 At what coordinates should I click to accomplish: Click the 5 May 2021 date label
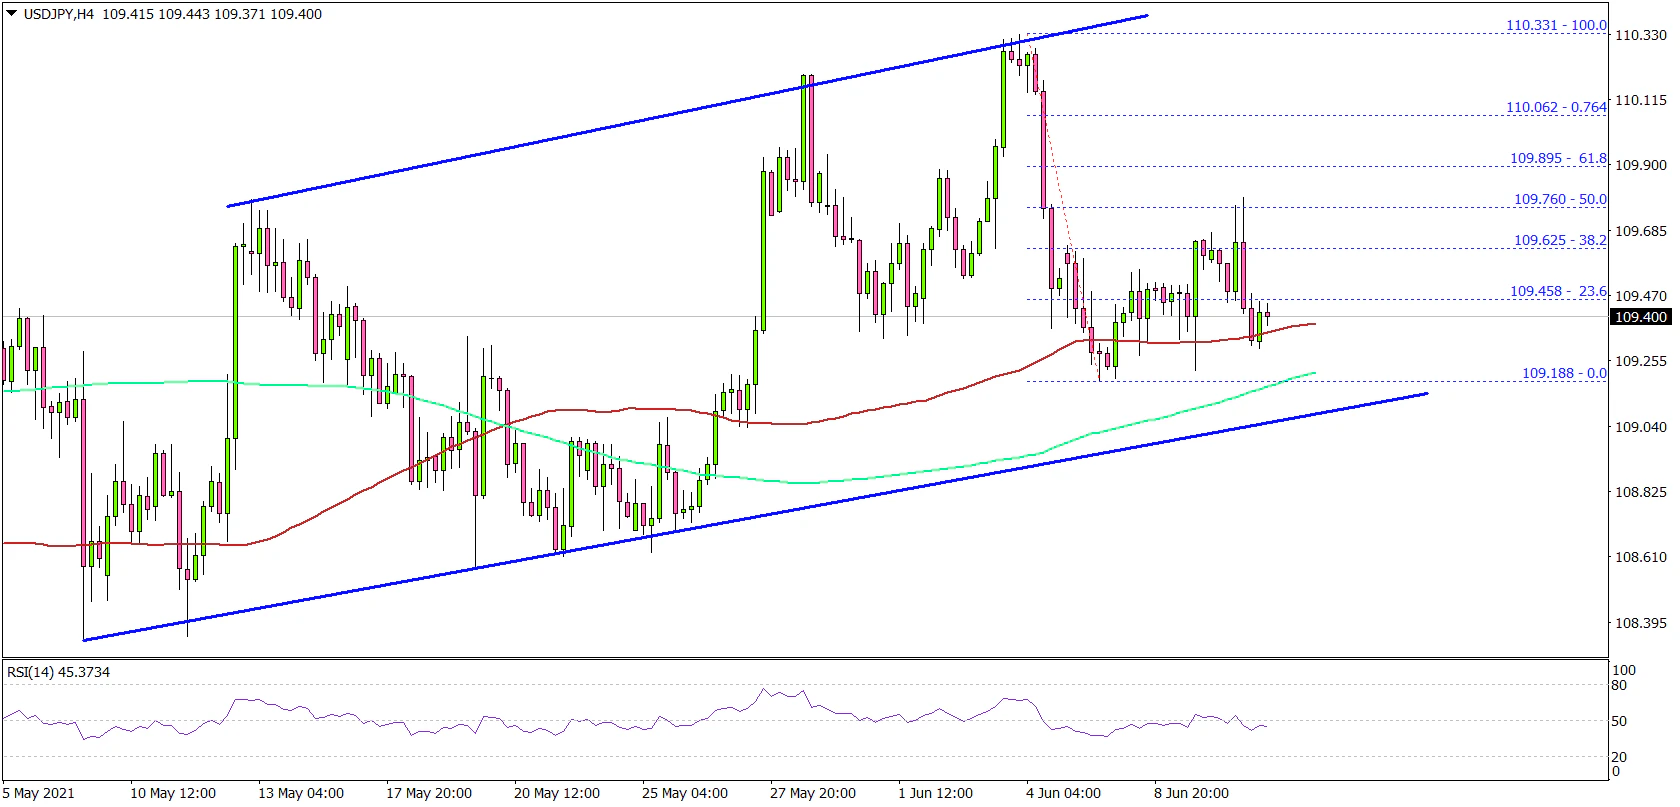pos(38,793)
